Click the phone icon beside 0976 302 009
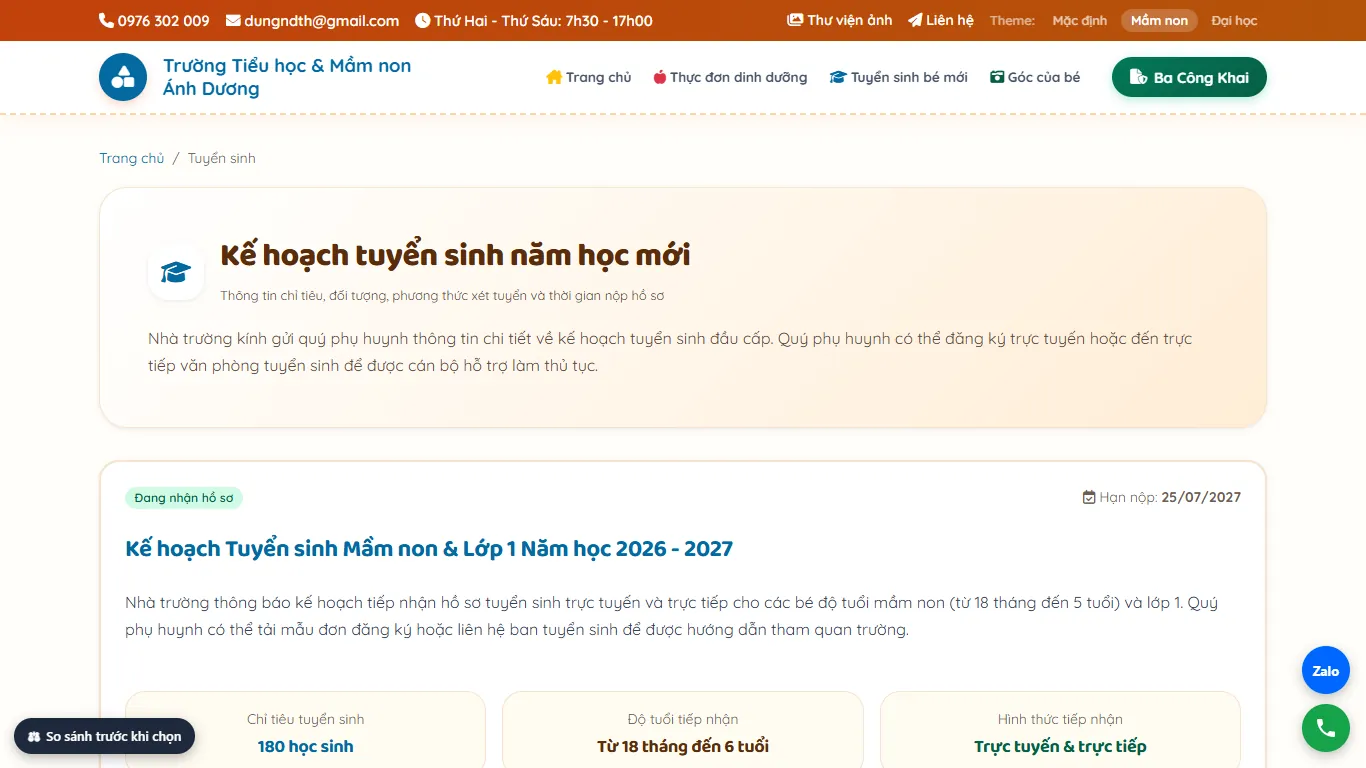Viewport: 1366px width, 768px height. pos(106,20)
